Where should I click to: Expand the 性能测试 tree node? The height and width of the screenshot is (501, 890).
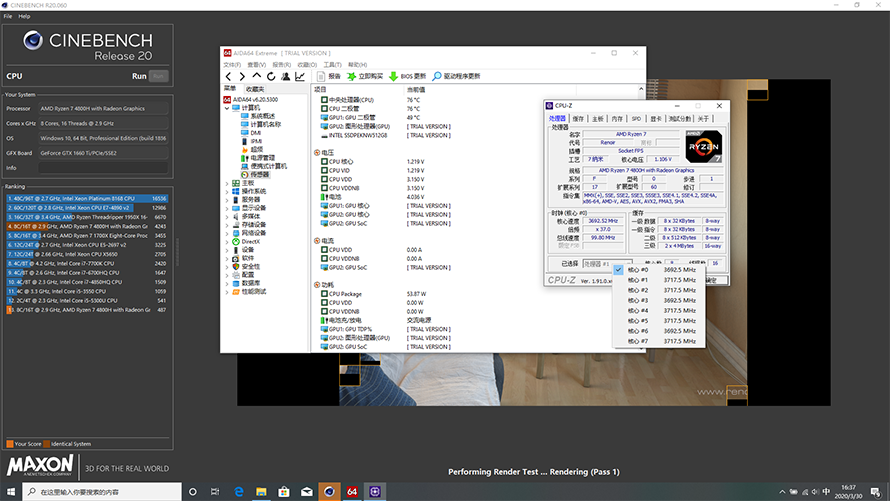[227, 292]
